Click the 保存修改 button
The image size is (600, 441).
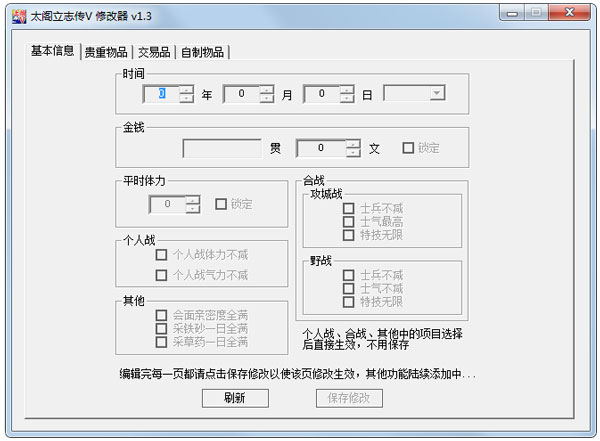349,398
